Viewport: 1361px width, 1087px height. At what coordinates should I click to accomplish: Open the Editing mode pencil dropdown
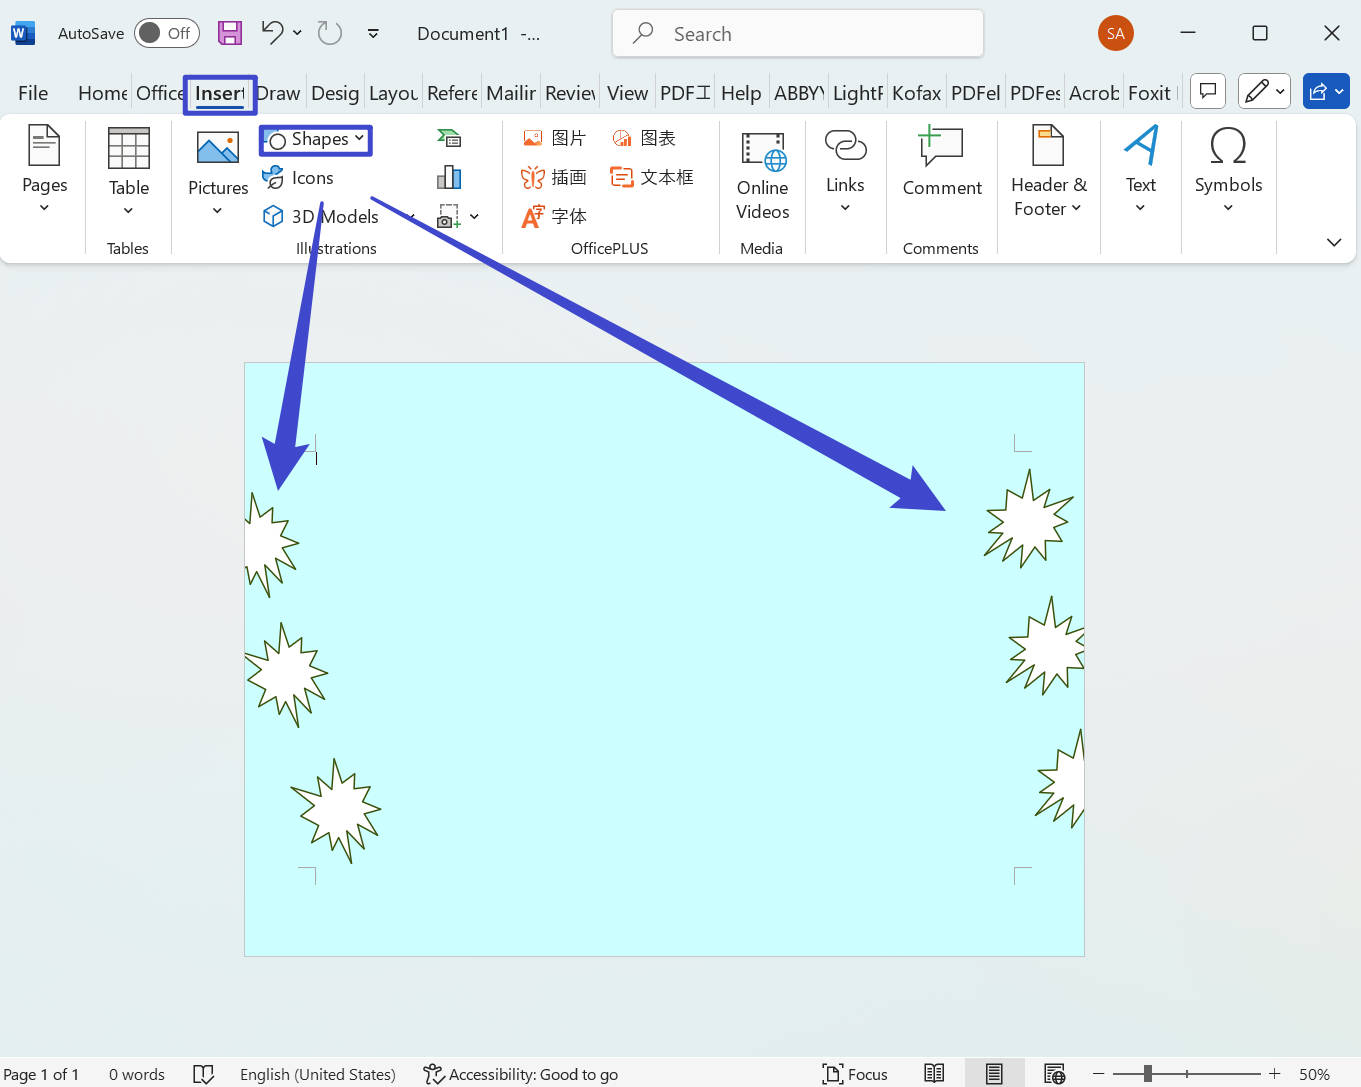click(x=1264, y=91)
